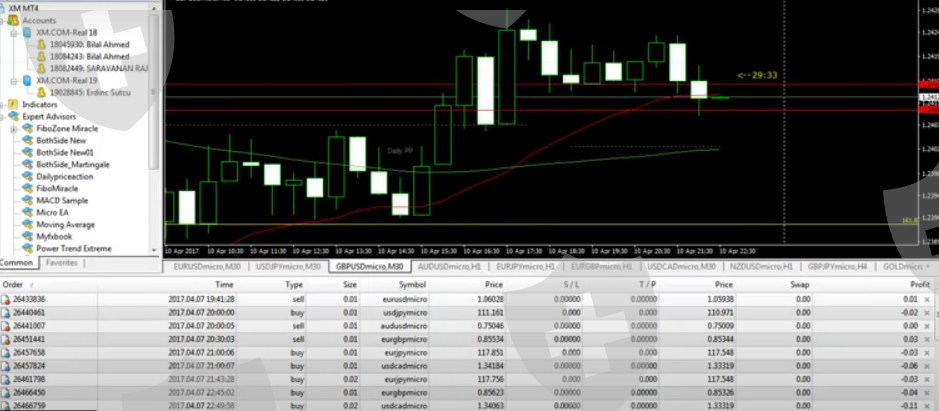Expand the Indicators tree node
Viewport: 939px width, 411px height.
(4, 104)
